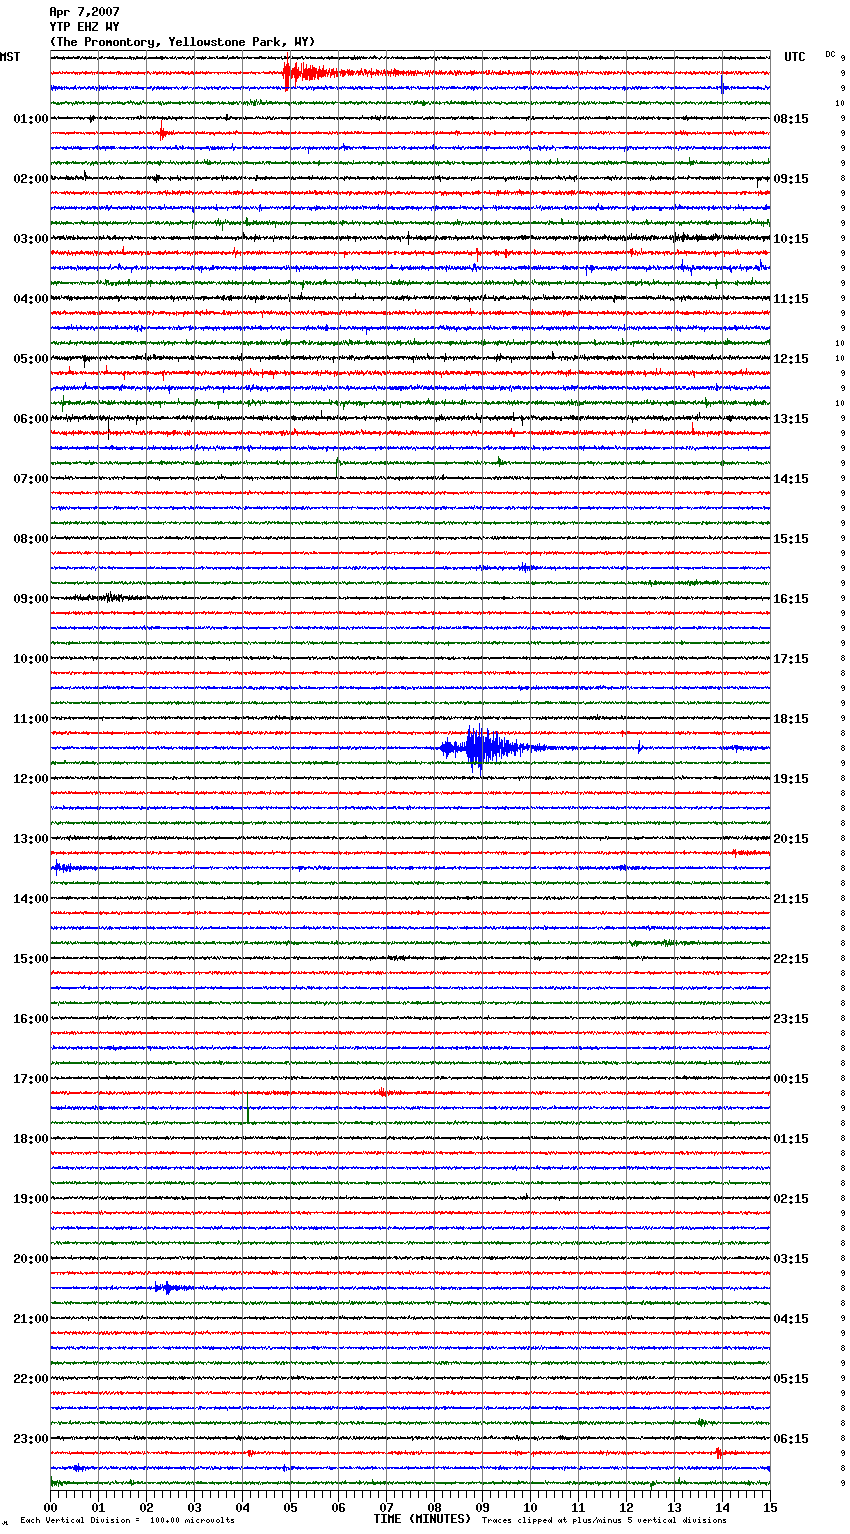Select the 06:00 MST time label

coord(31,419)
